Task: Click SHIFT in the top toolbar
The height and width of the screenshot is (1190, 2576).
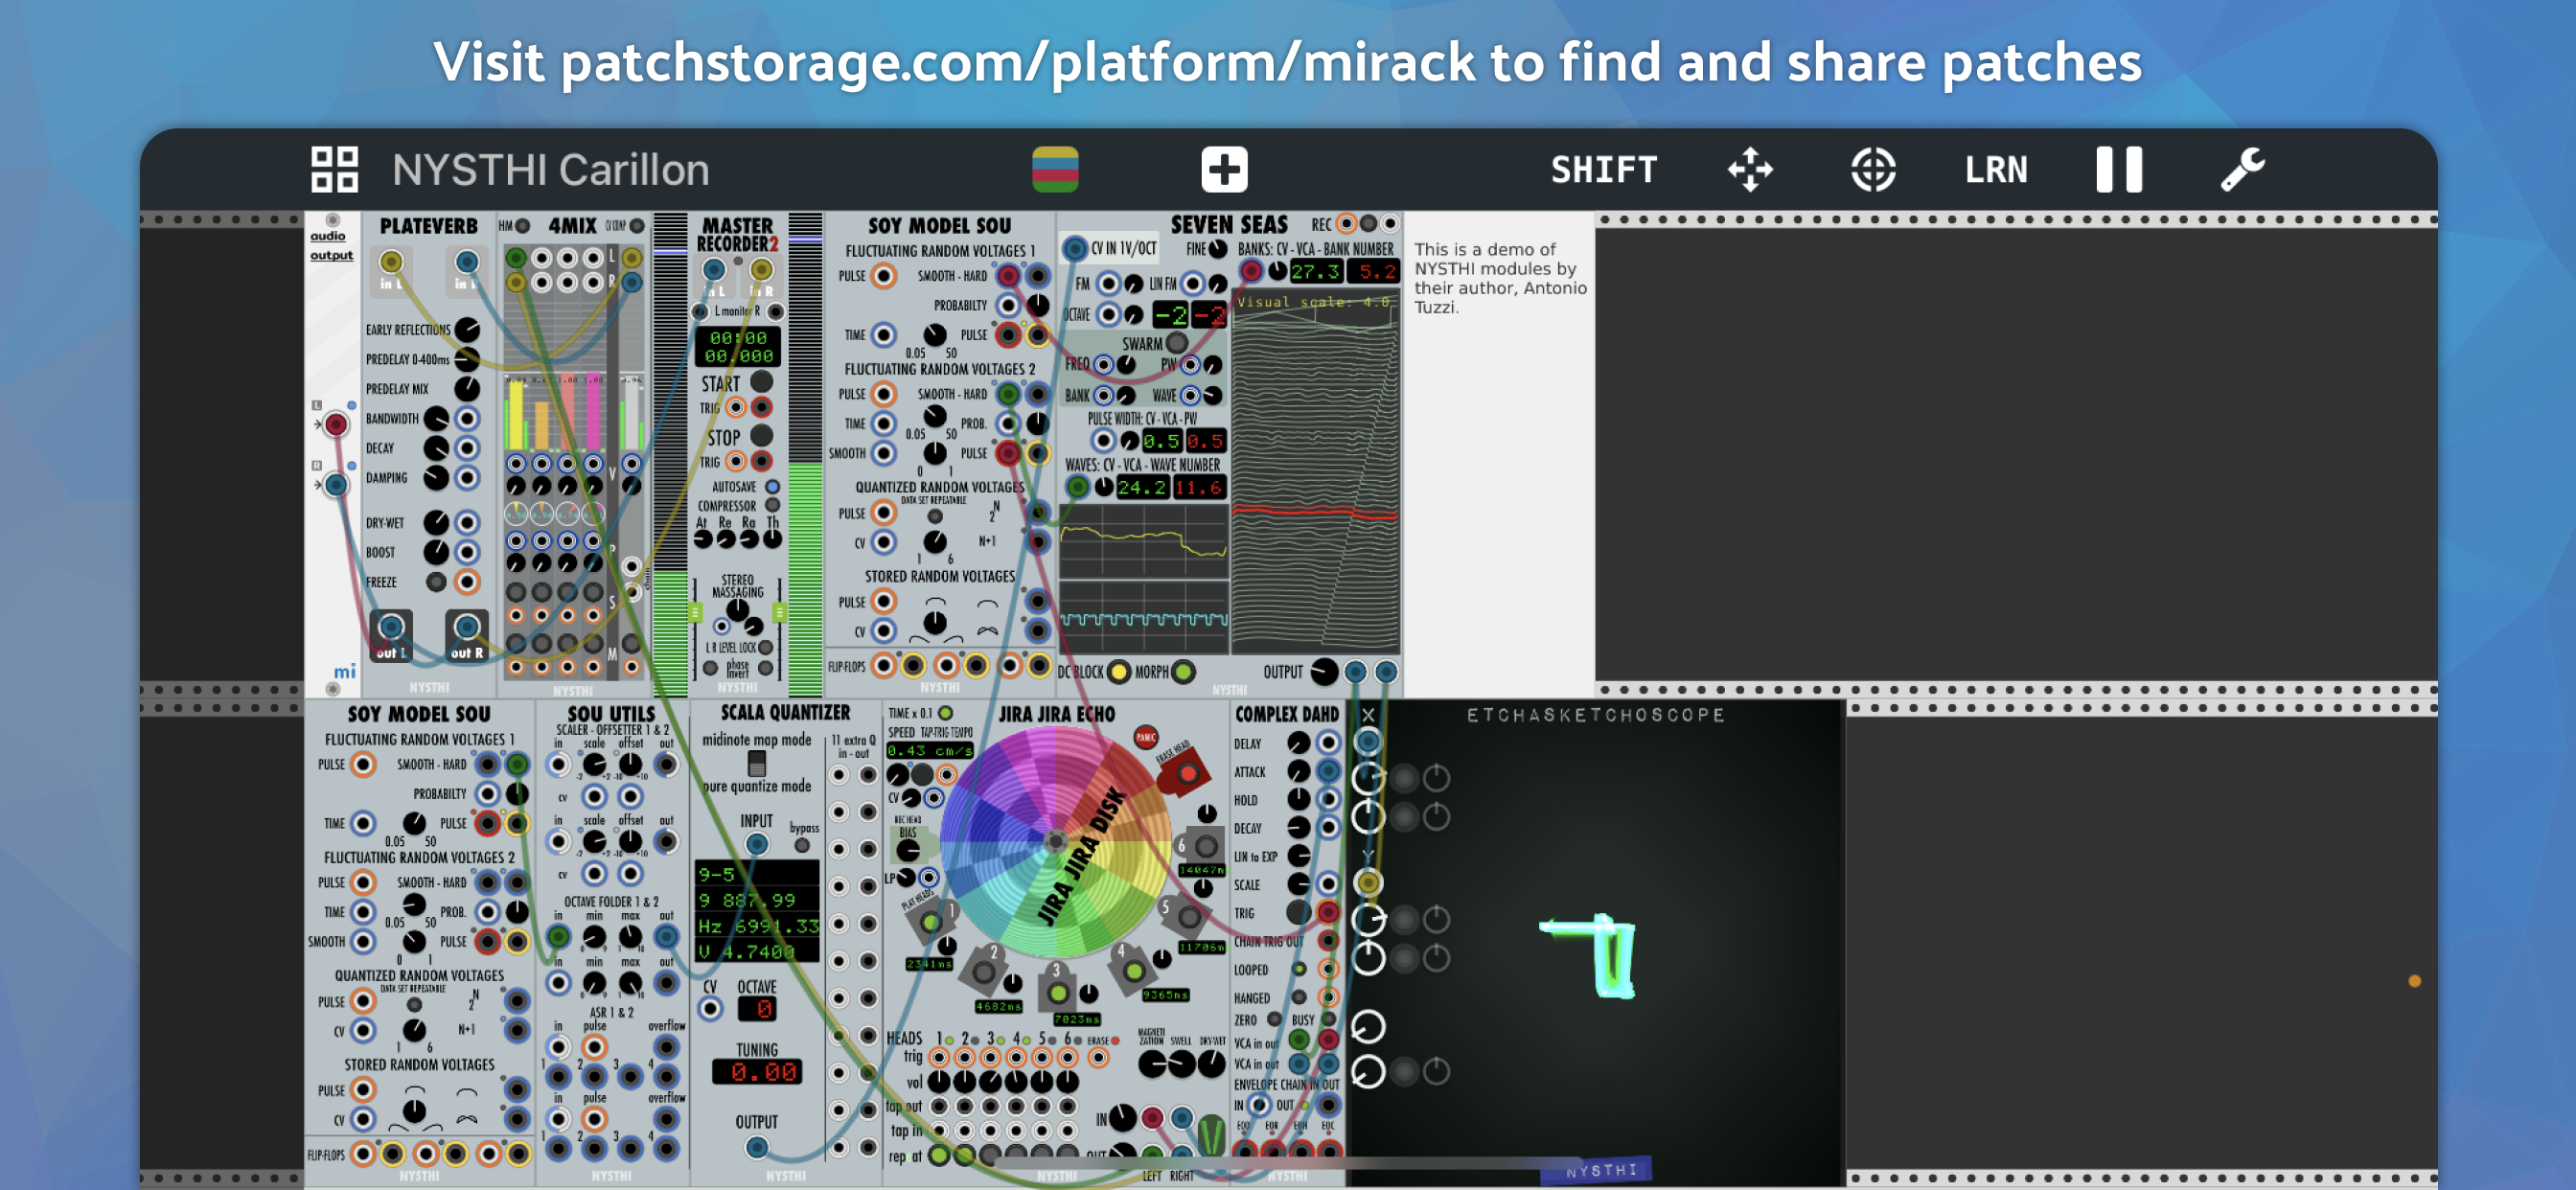Action: pyautogui.click(x=1603, y=170)
